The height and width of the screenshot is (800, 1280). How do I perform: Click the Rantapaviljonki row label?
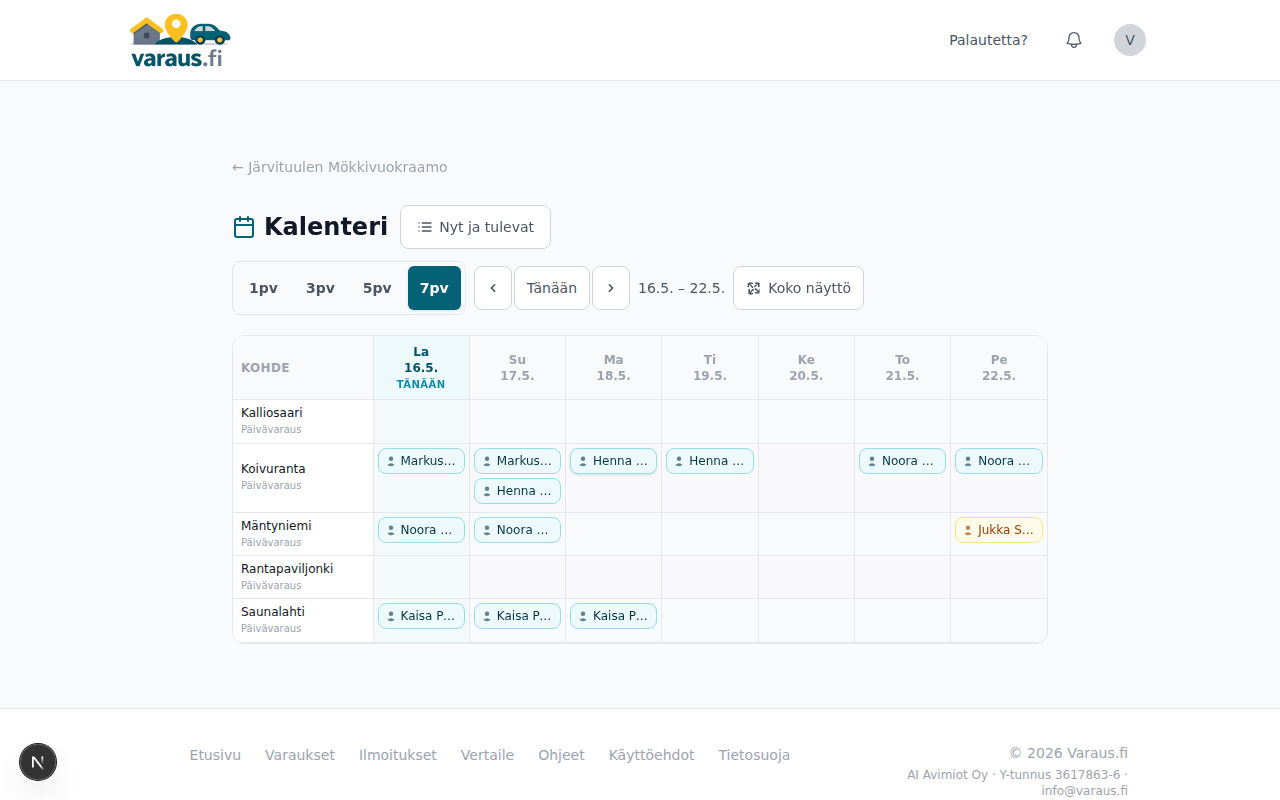[x=287, y=569]
